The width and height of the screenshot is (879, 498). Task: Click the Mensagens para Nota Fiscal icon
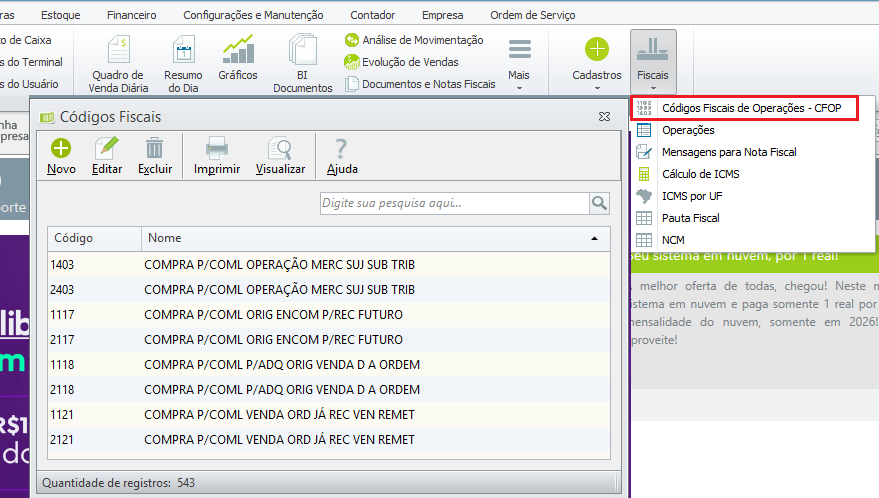click(644, 152)
